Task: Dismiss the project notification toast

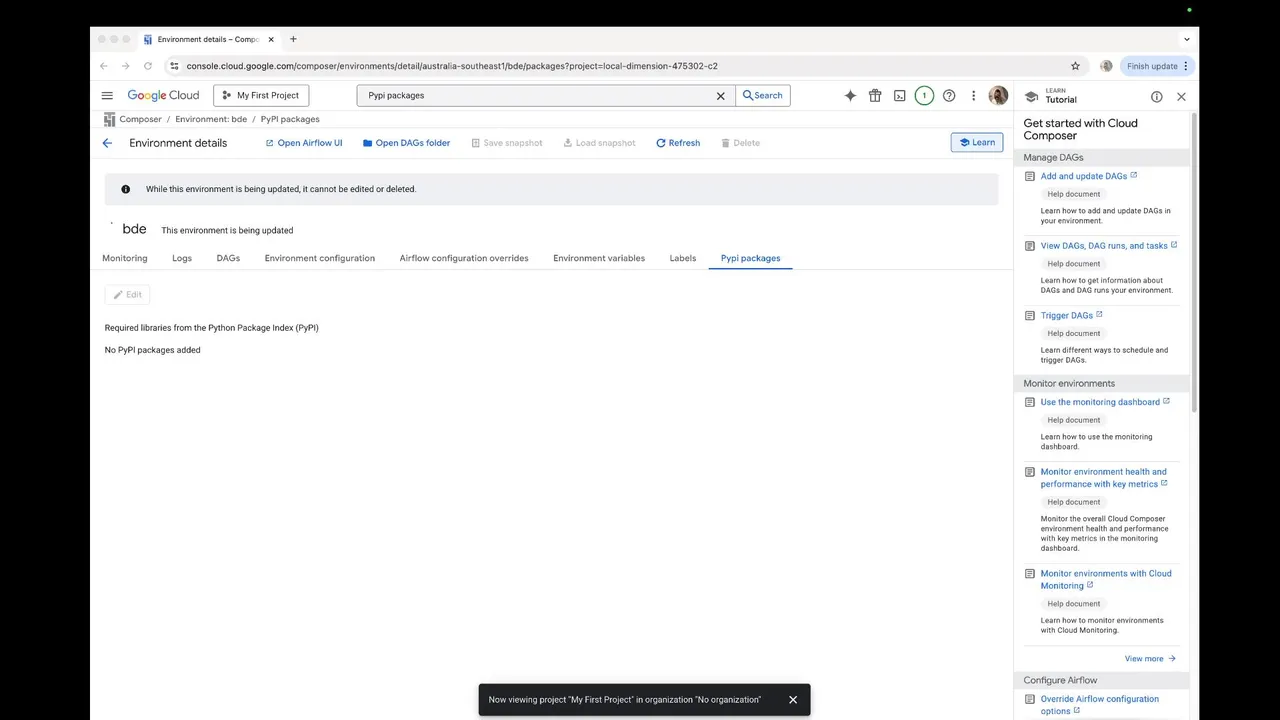Action: pyautogui.click(x=793, y=700)
